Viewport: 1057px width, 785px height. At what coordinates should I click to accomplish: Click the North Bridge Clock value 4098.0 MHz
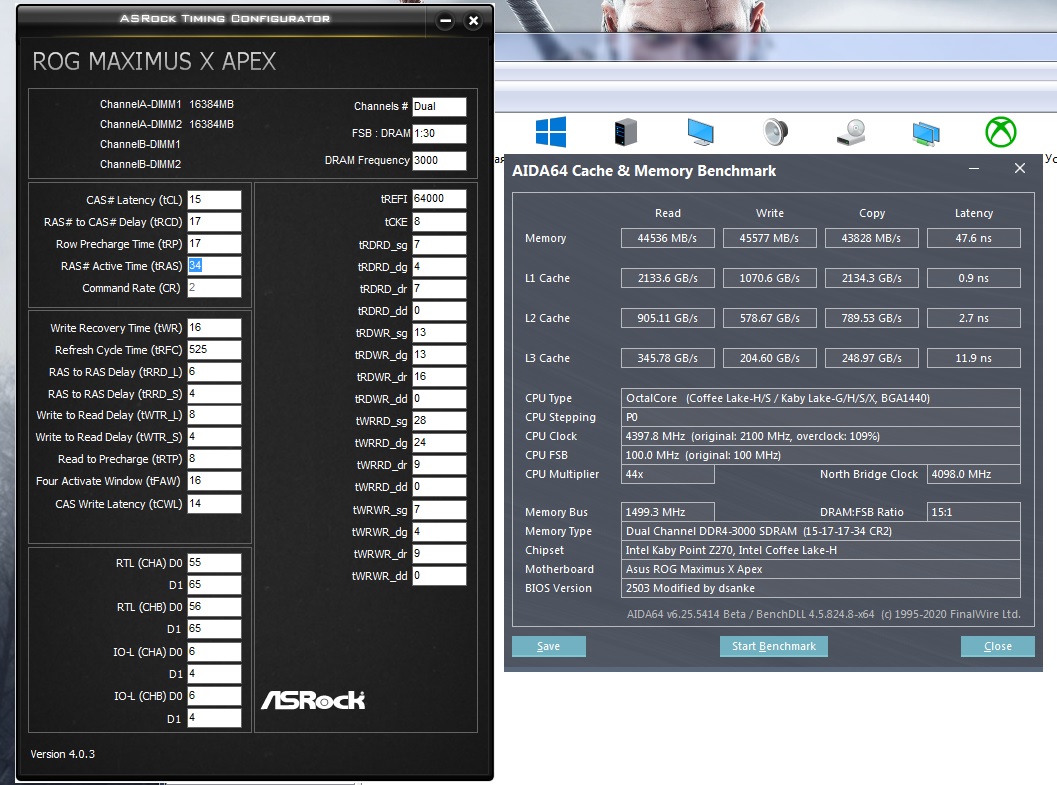coord(973,474)
